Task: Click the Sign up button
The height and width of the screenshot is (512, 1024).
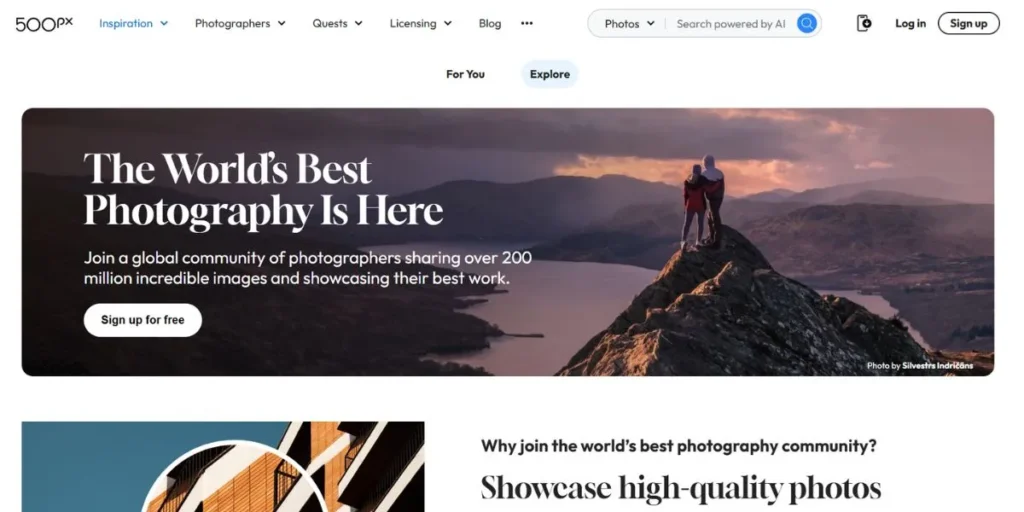Action: pos(968,24)
